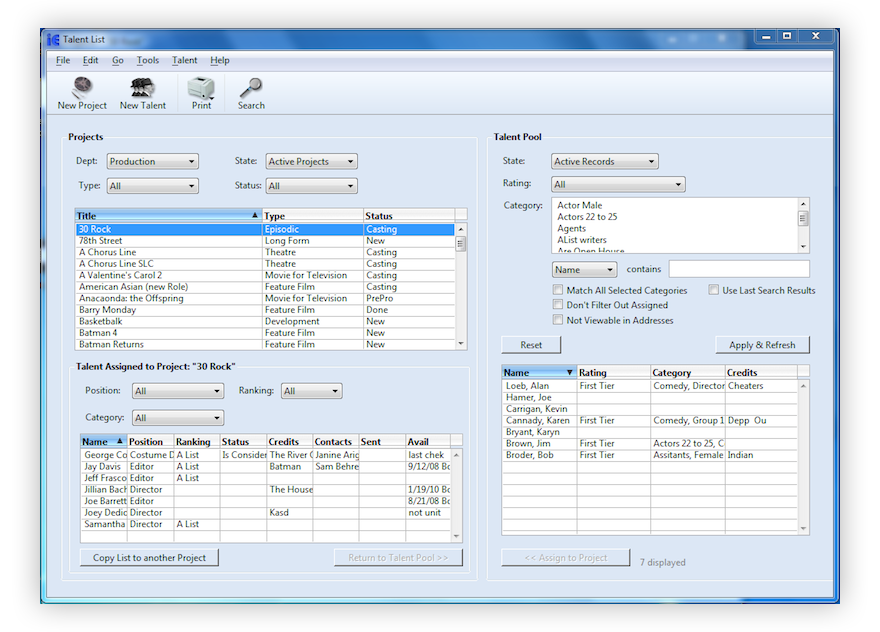This screenshot has height=632, width=880.
Task: Enable Not Viewable in Addresses checkbox
Action: point(557,319)
